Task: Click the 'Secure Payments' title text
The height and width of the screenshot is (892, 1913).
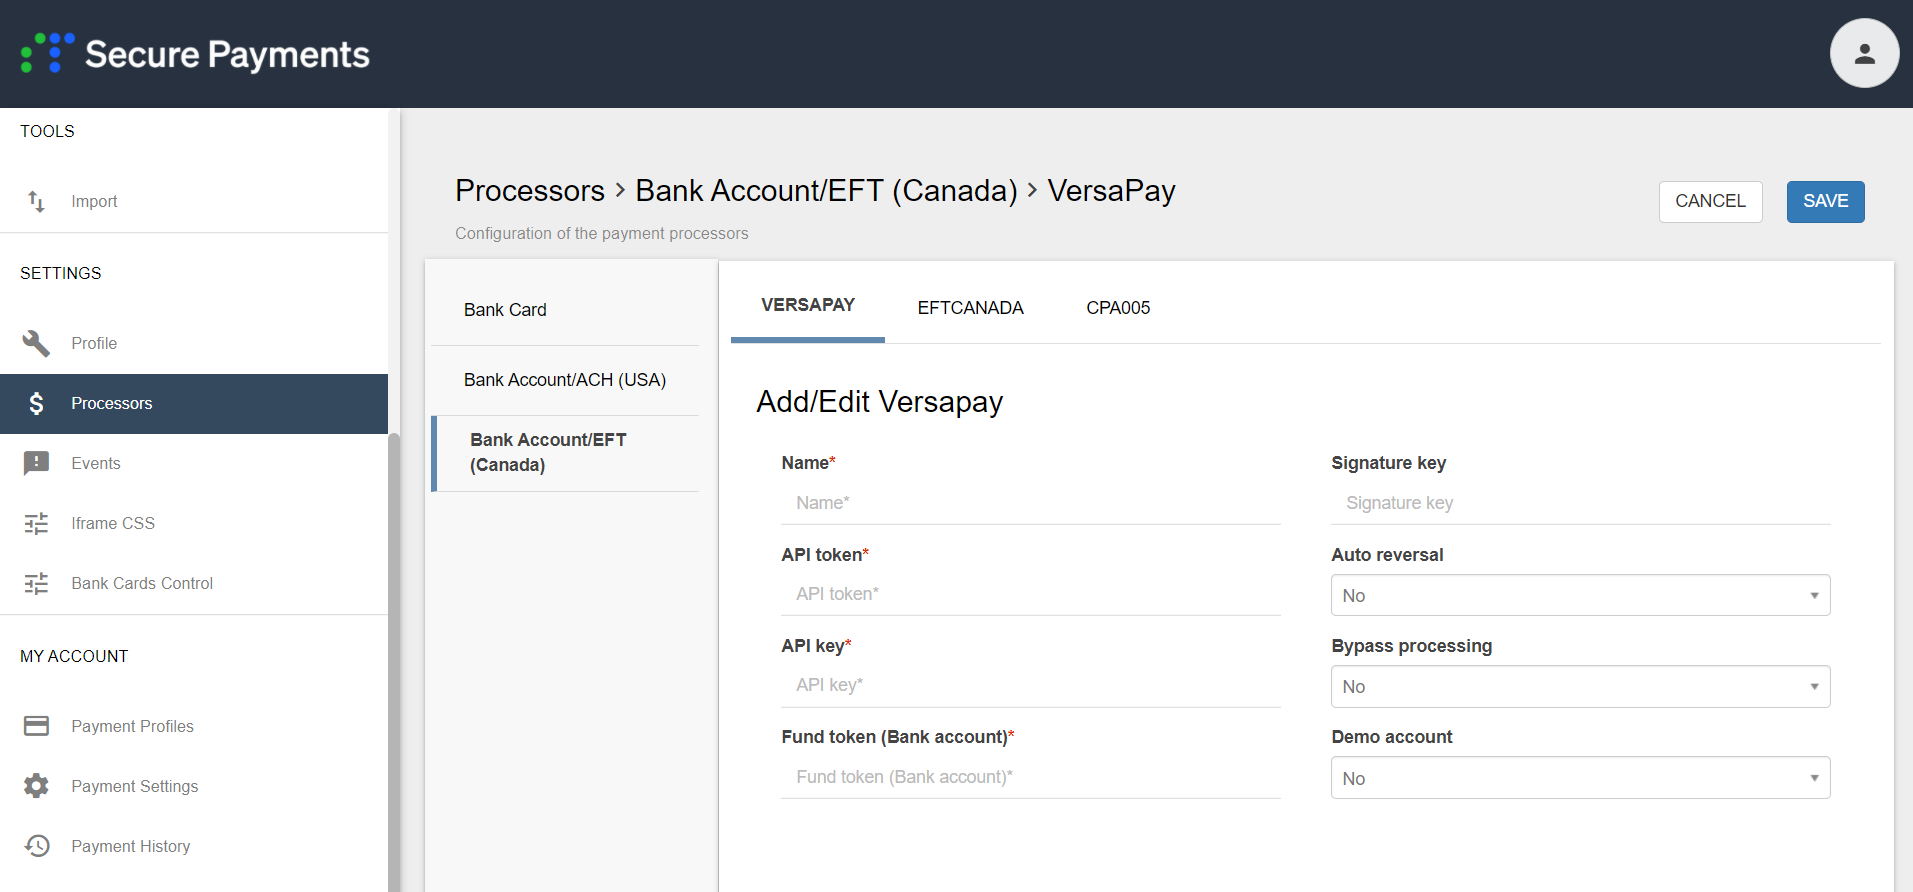Action: click(x=227, y=54)
